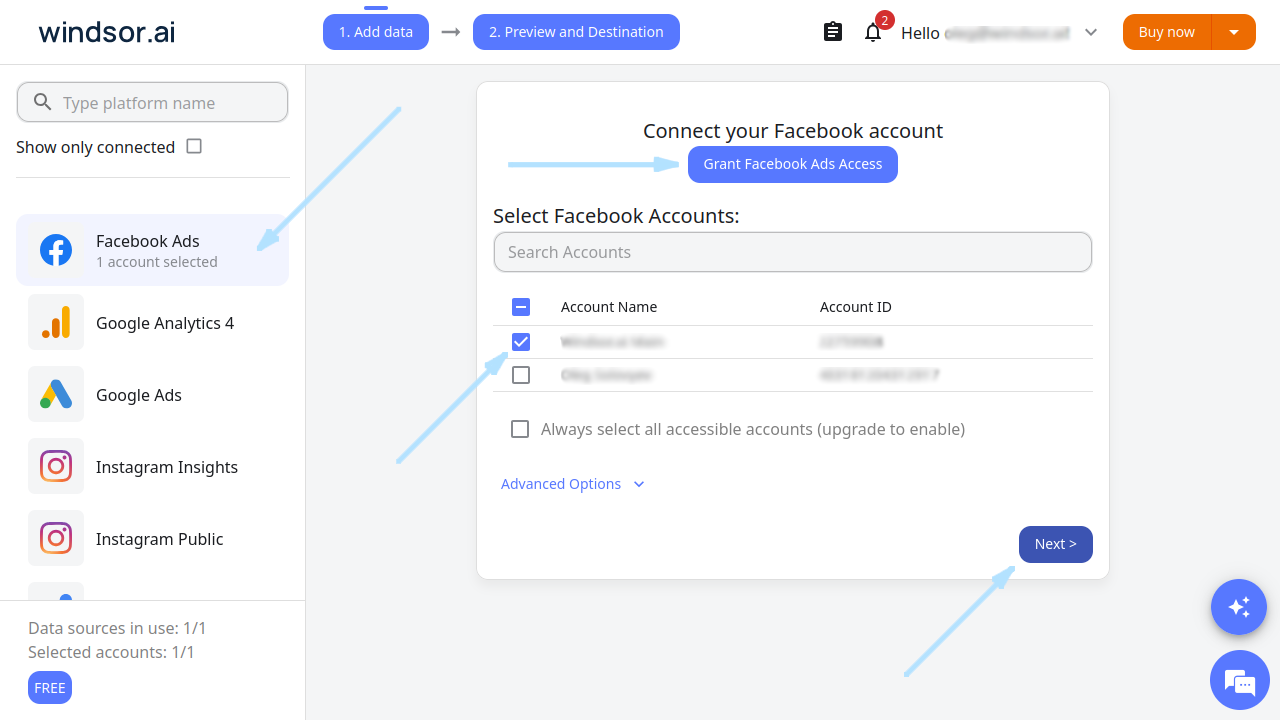Uncheck the first Facebook account row
This screenshot has height=720, width=1280.
click(520, 342)
